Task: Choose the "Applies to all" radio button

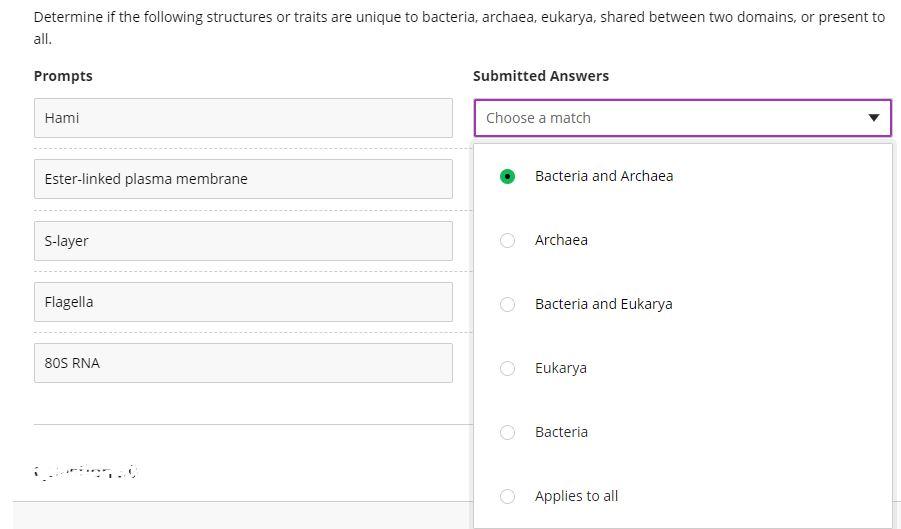Action: click(508, 496)
